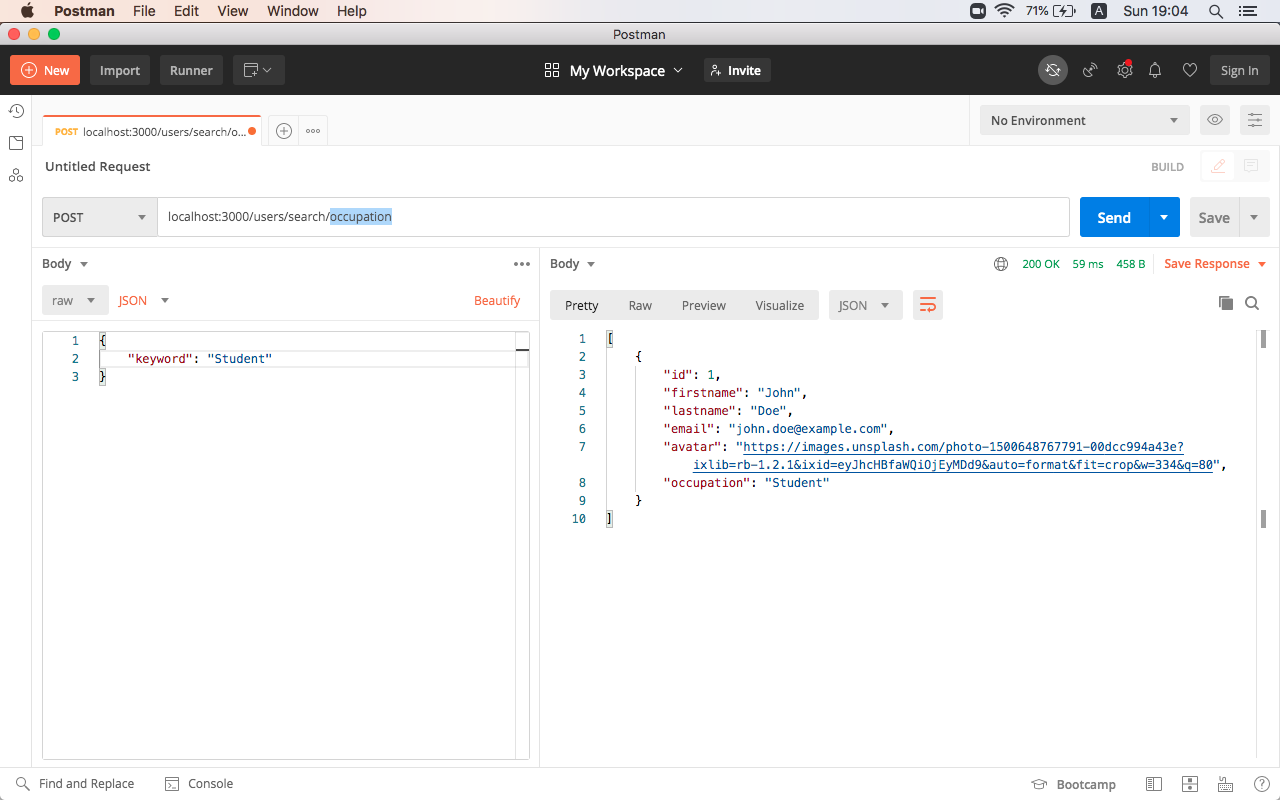Open request body three-dots options
The image size is (1280, 800).
click(522, 264)
